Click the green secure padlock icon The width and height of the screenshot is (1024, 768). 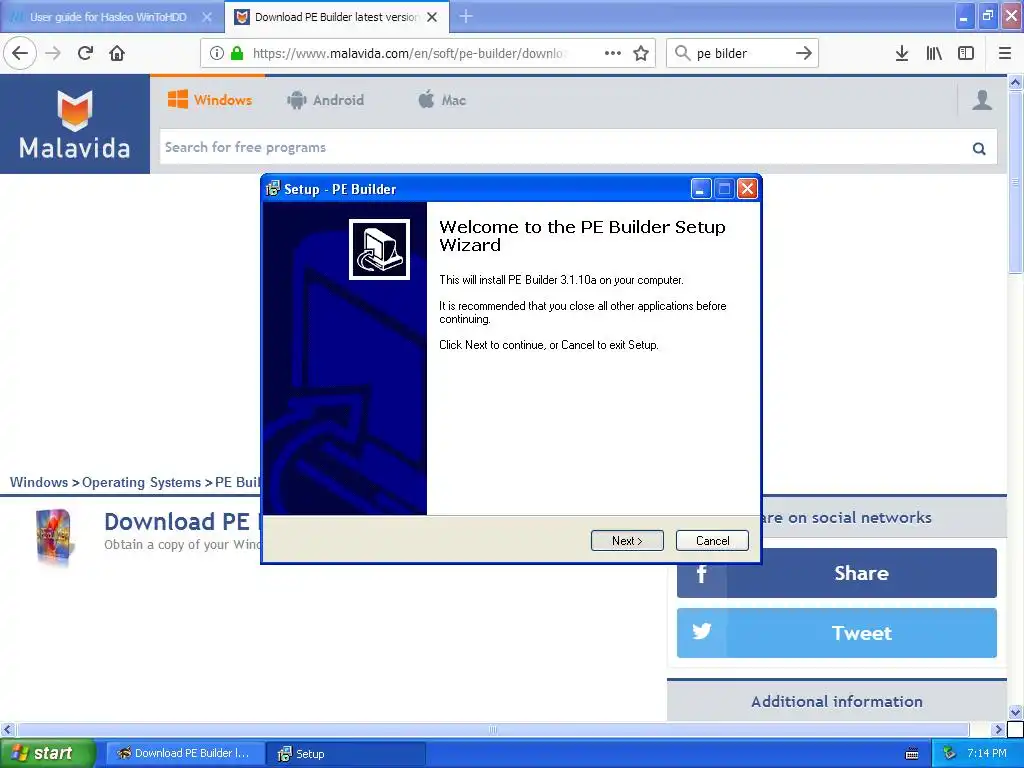pyautogui.click(x=237, y=54)
